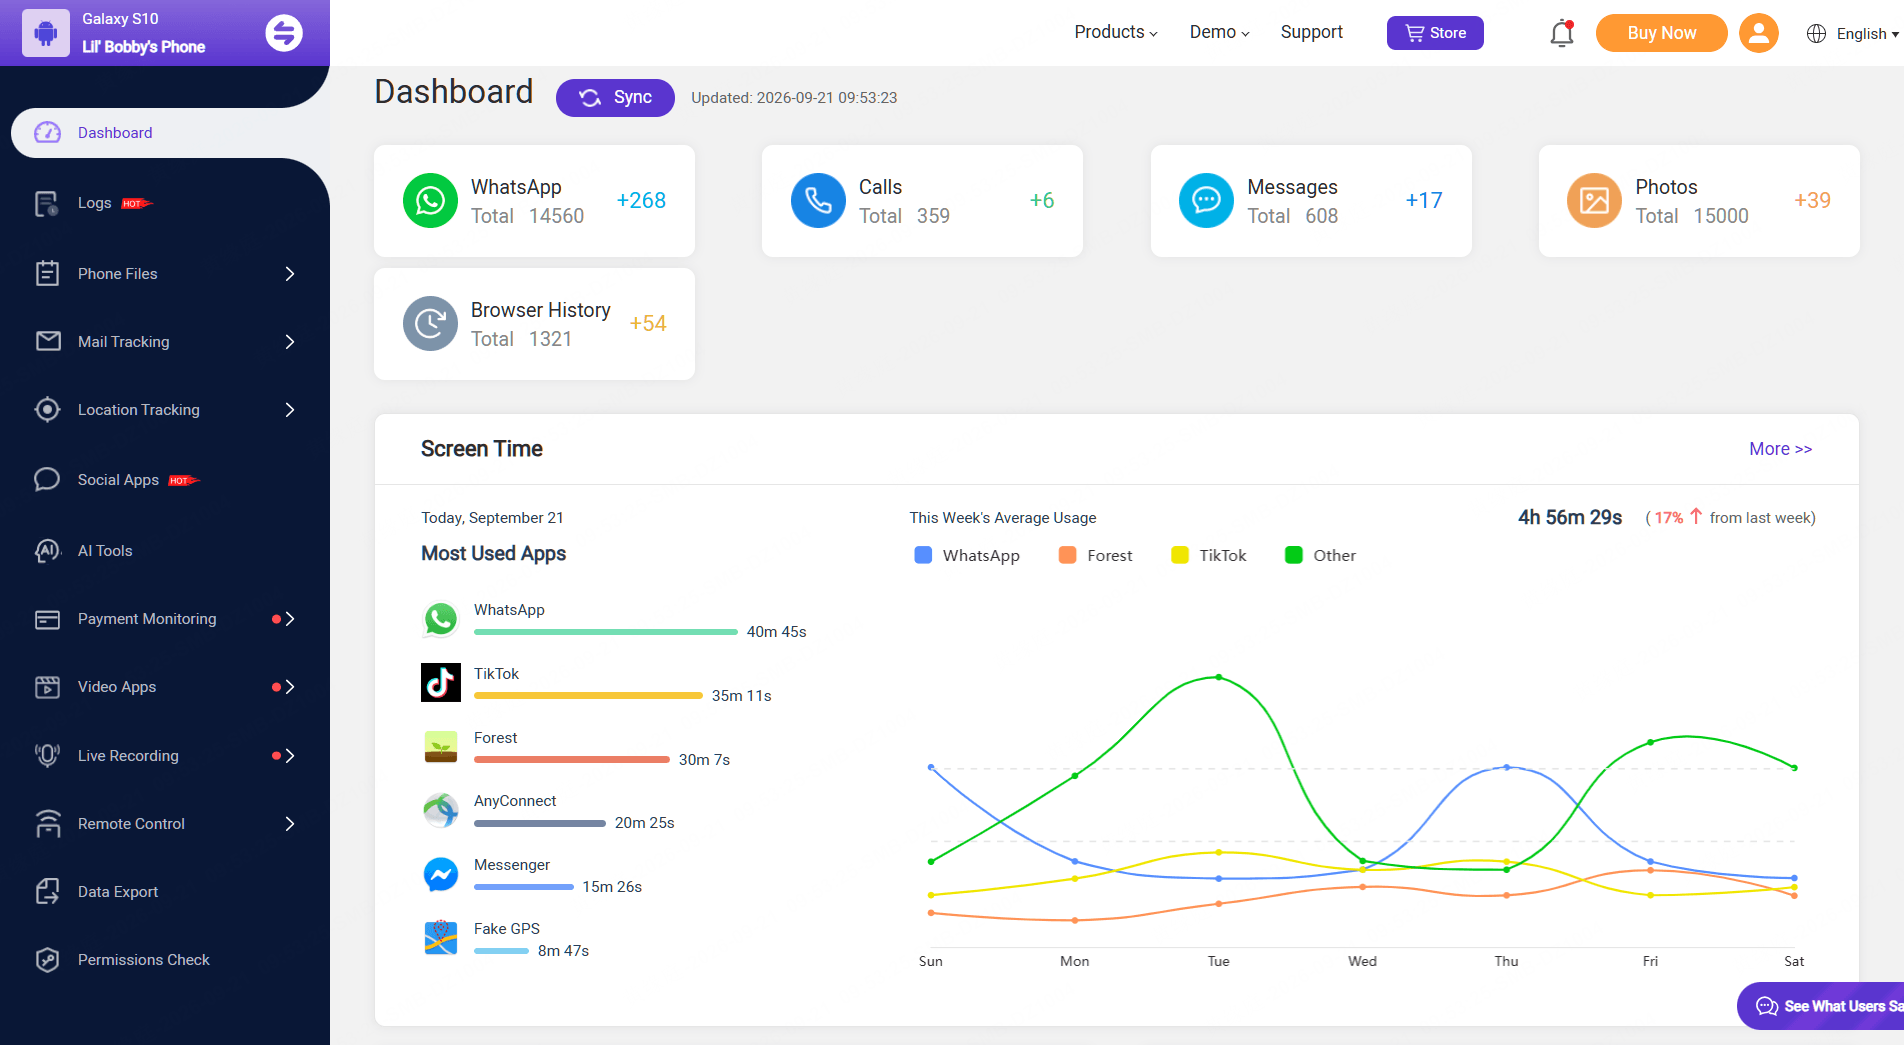
Task: Click the Buy Now button
Action: point(1661,33)
